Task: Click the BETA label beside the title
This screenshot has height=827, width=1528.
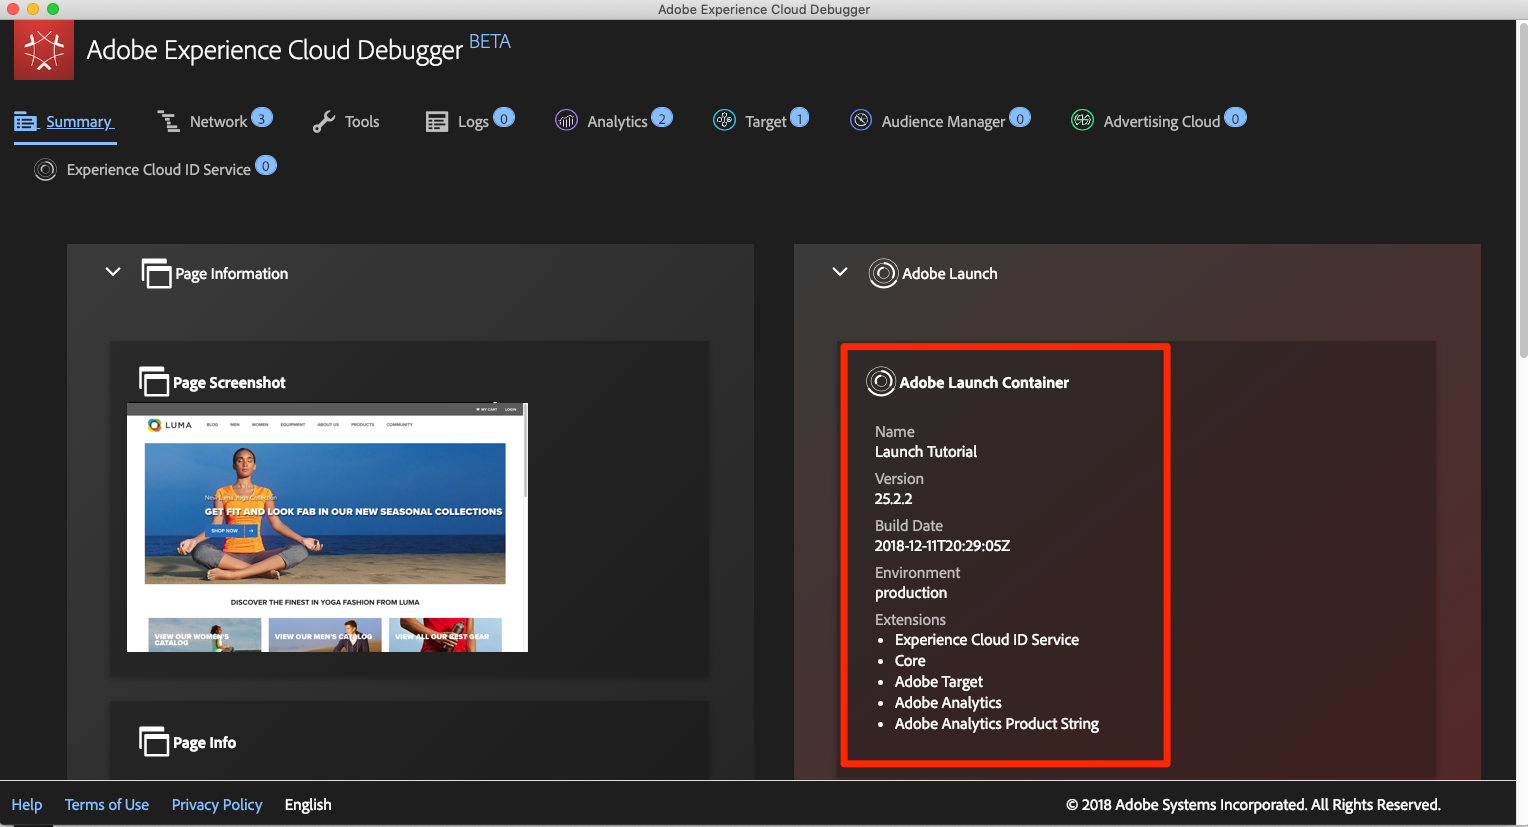Action: pyautogui.click(x=490, y=42)
